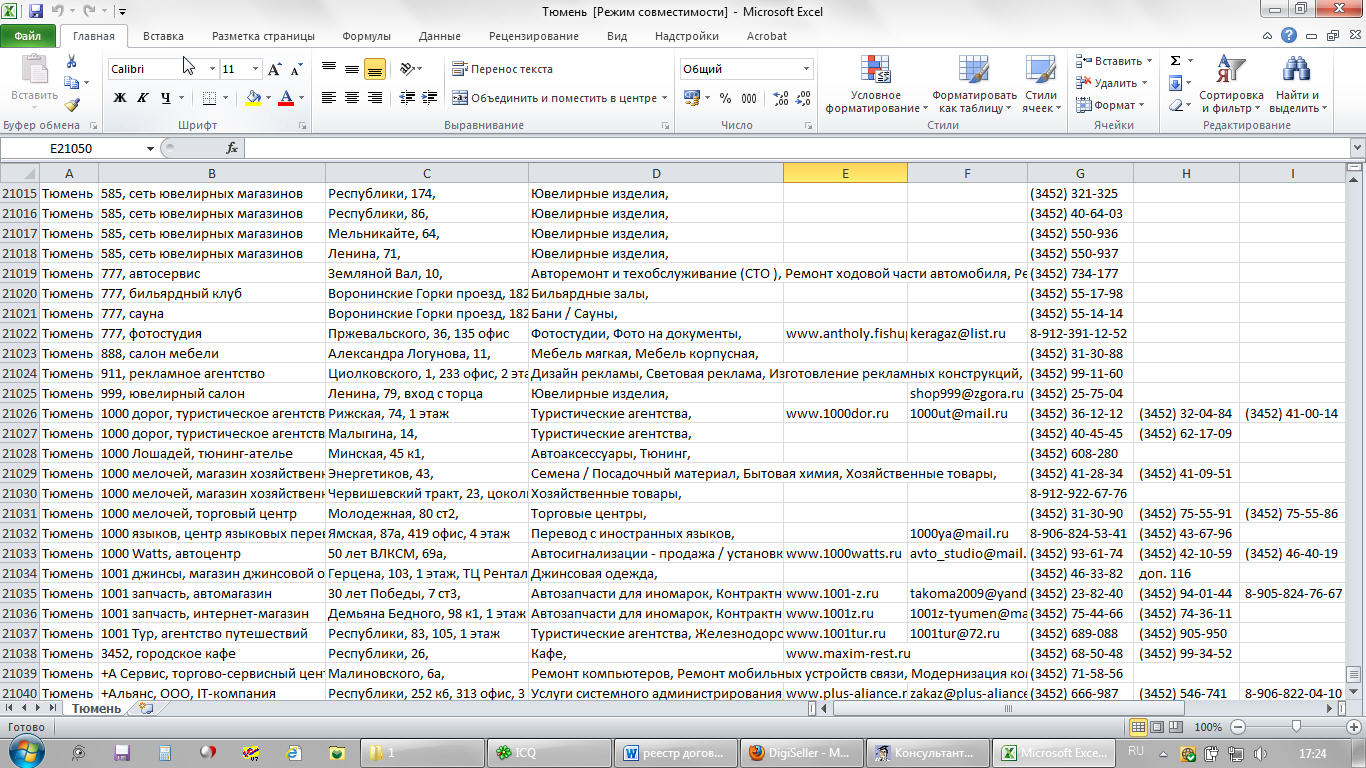The image size is (1366, 768).
Task: Select the Тюмень sheet tab
Action: pyautogui.click(x=97, y=708)
